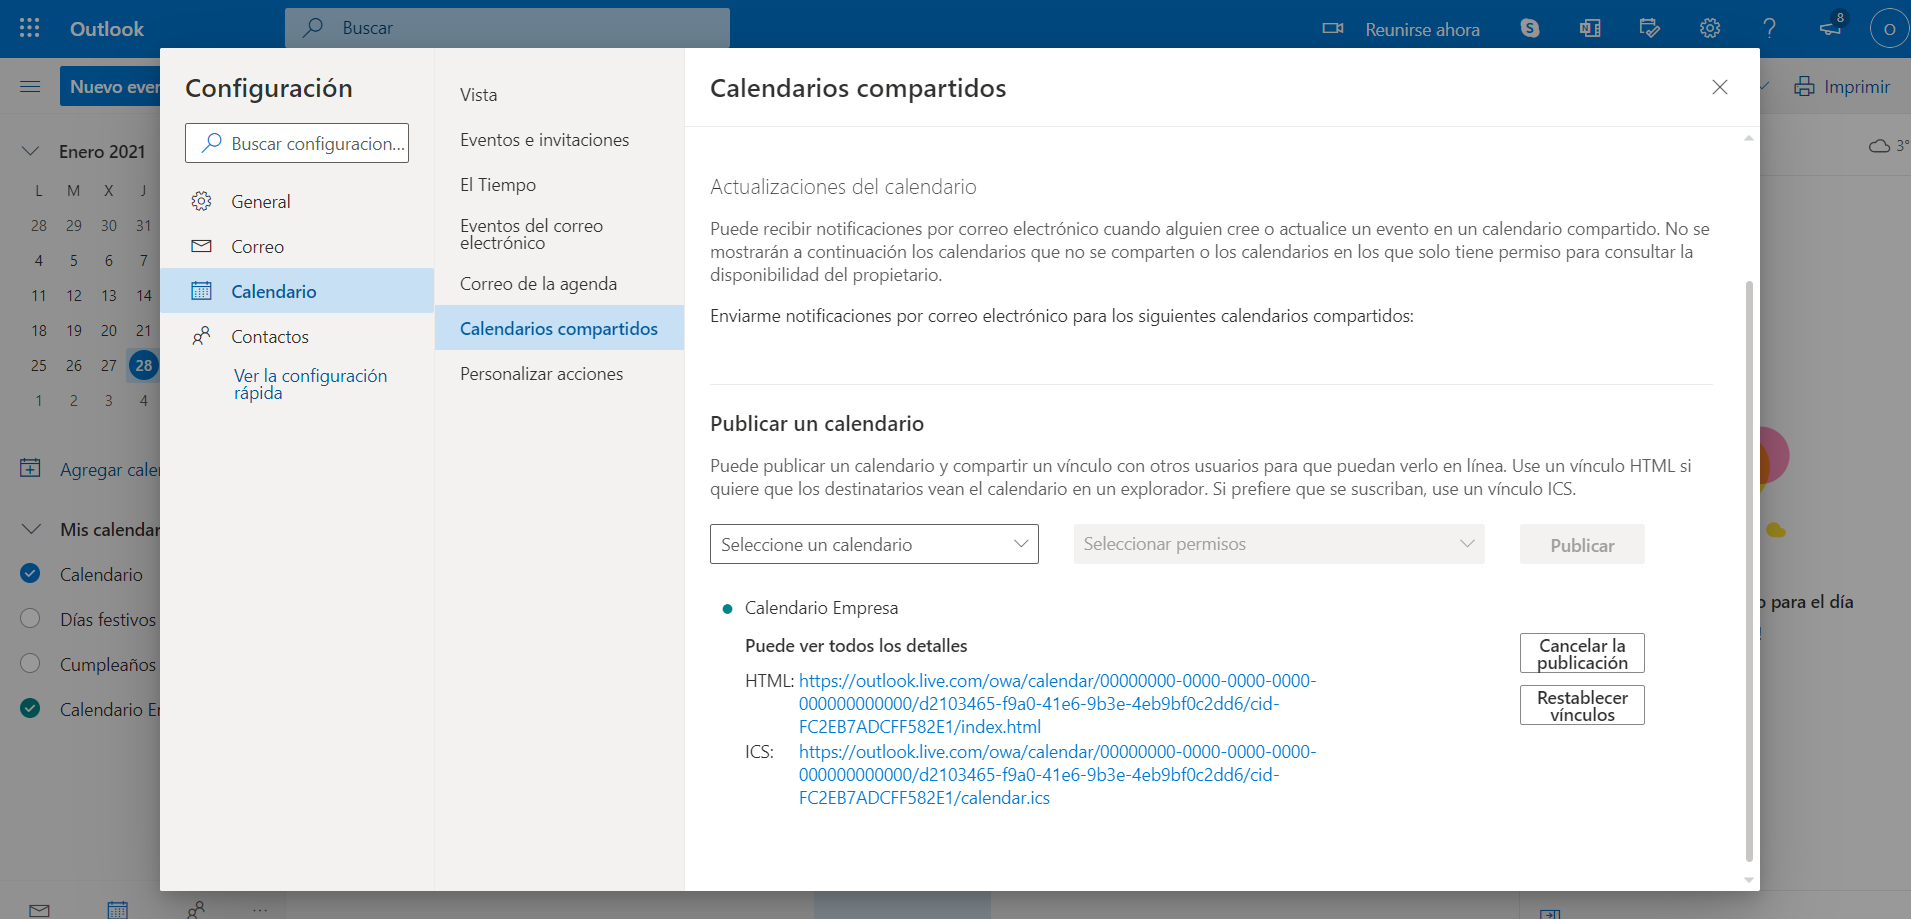Click the Imprimir printer icon

(1803, 87)
